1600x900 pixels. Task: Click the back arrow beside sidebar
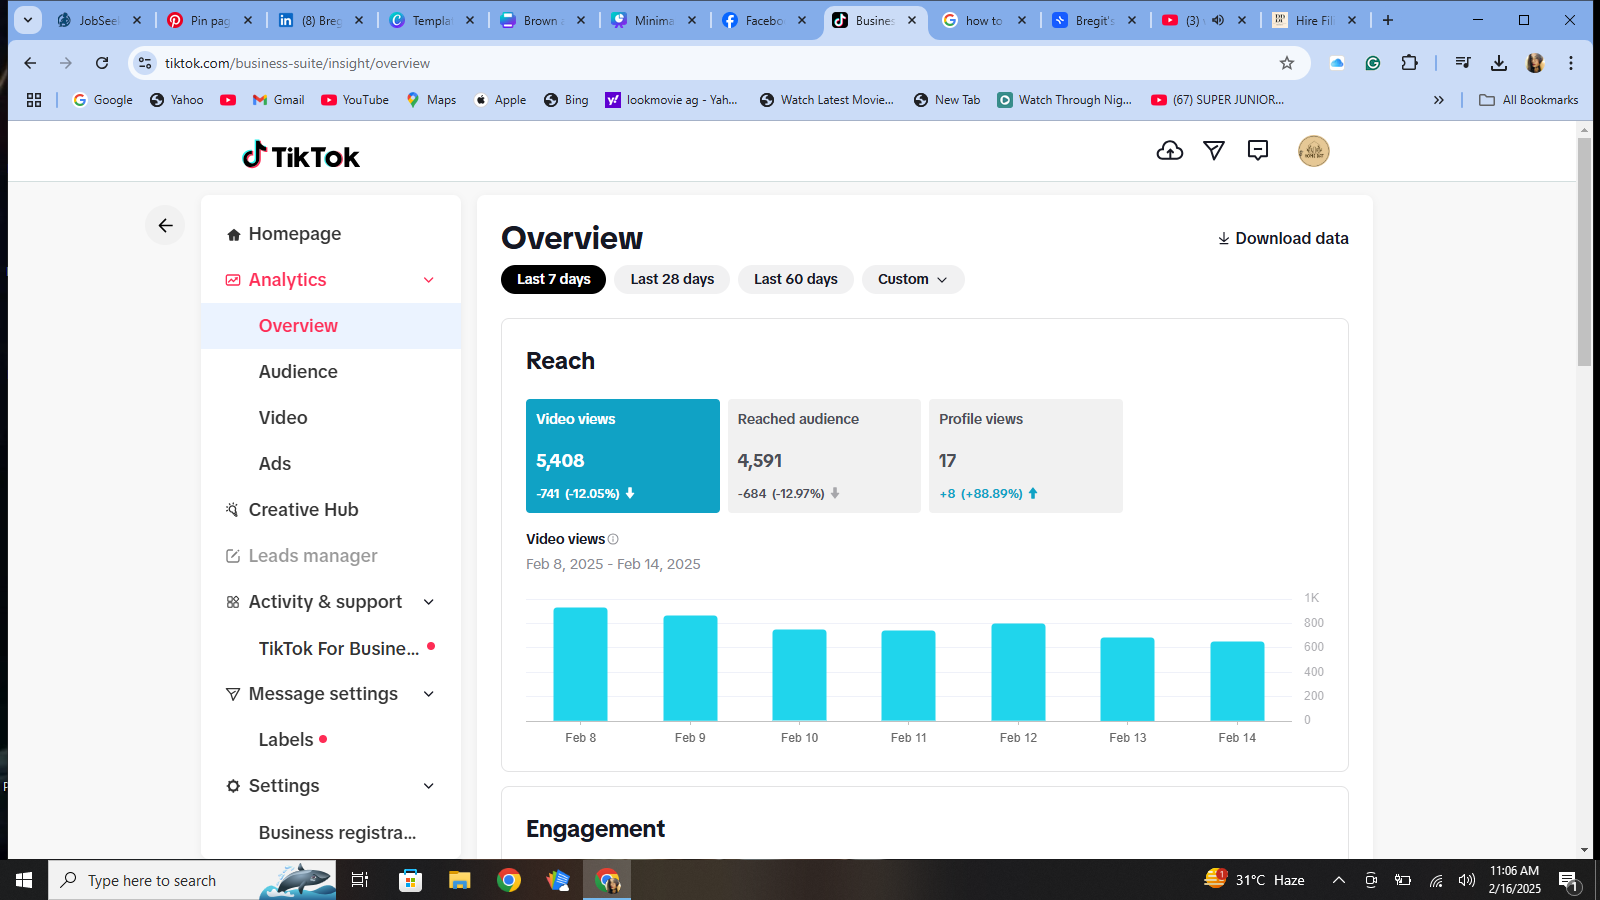[x=165, y=225]
